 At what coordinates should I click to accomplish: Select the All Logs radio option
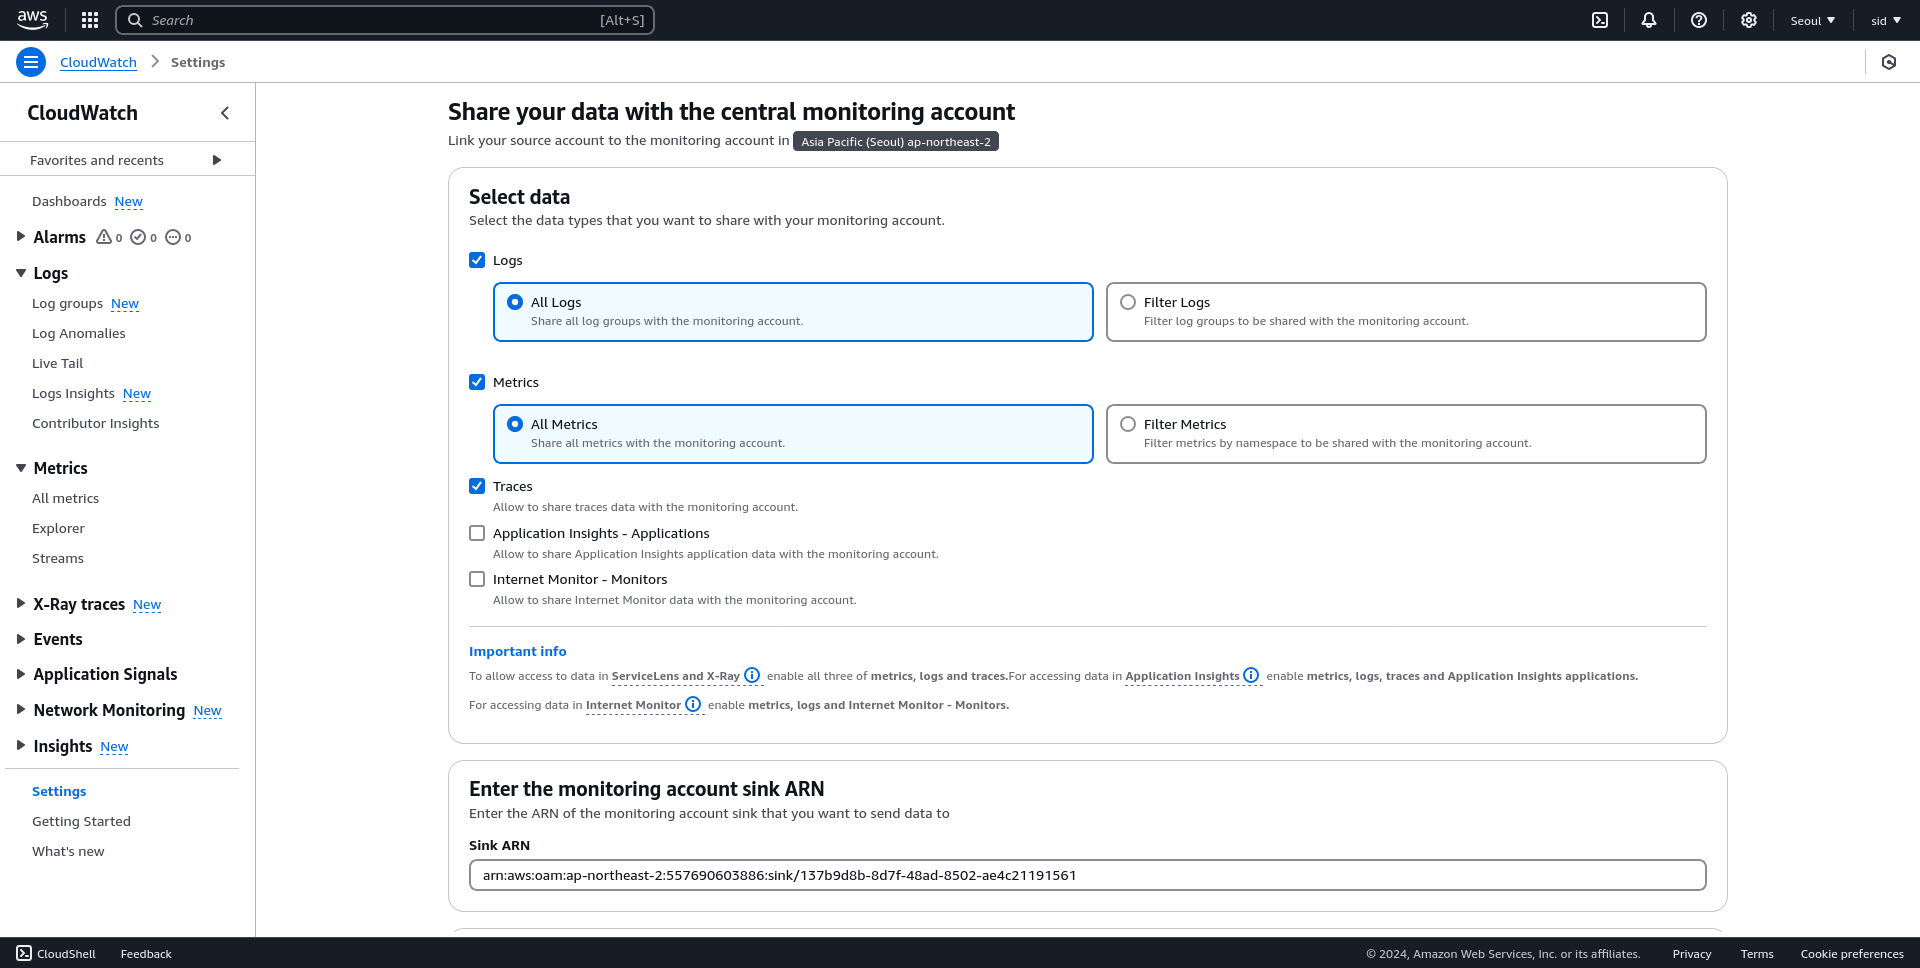tap(515, 302)
